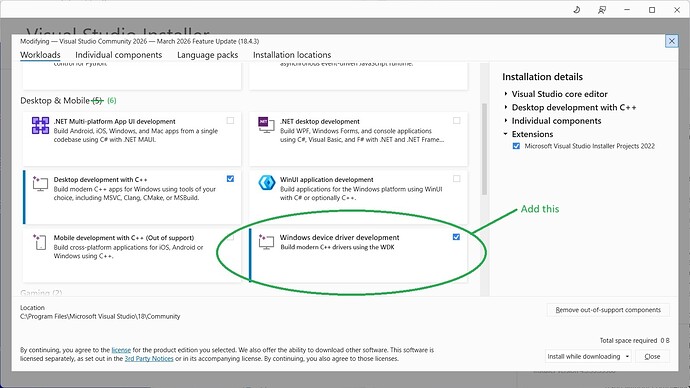Click 'Total space required' text

tap(628, 340)
